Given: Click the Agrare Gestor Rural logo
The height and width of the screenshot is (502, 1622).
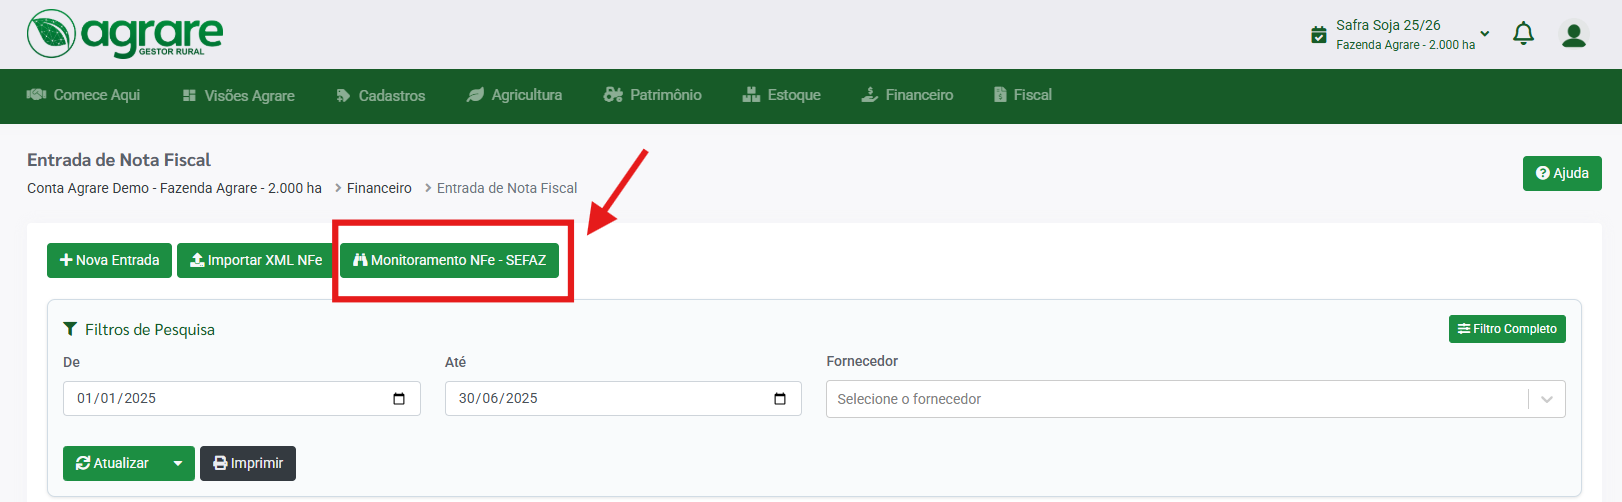Looking at the screenshot, I should 125,34.
